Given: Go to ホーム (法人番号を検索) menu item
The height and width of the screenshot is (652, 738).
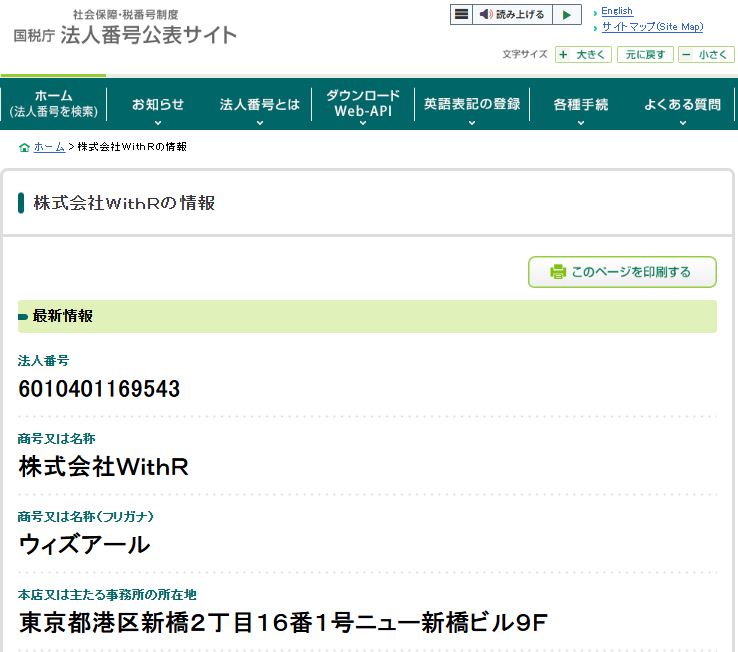Looking at the screenshot, I should pos(54,104).
